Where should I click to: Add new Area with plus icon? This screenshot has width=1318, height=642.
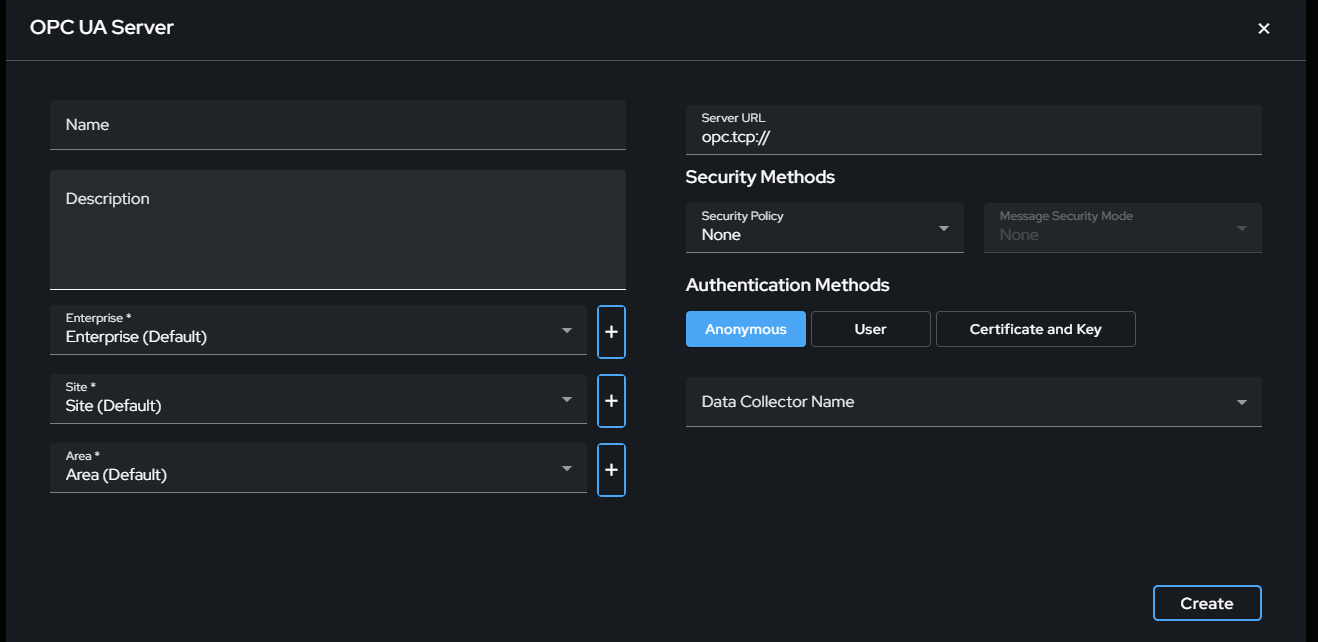tap(611, 470)
